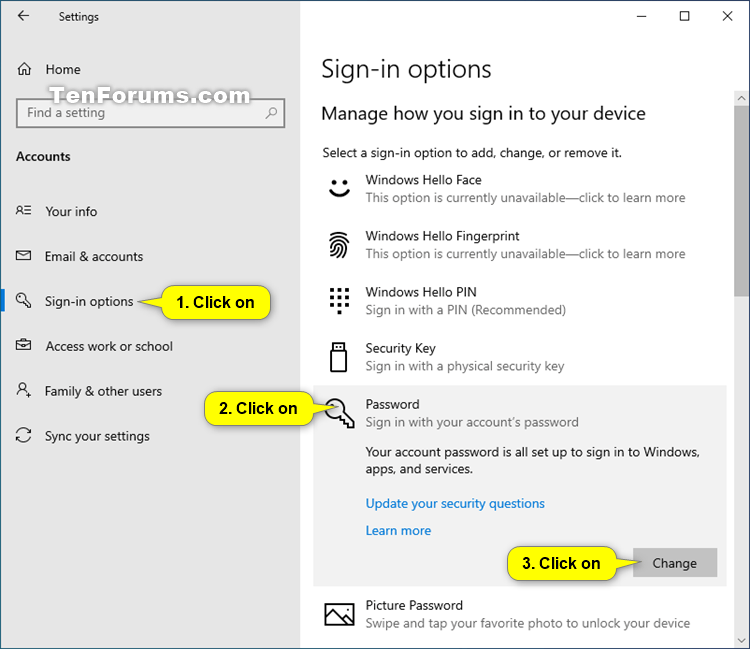The width and height of the screenshot is (750, 649).
Task: Click the Sync your settings arrows icon
Action: point(23,435)
